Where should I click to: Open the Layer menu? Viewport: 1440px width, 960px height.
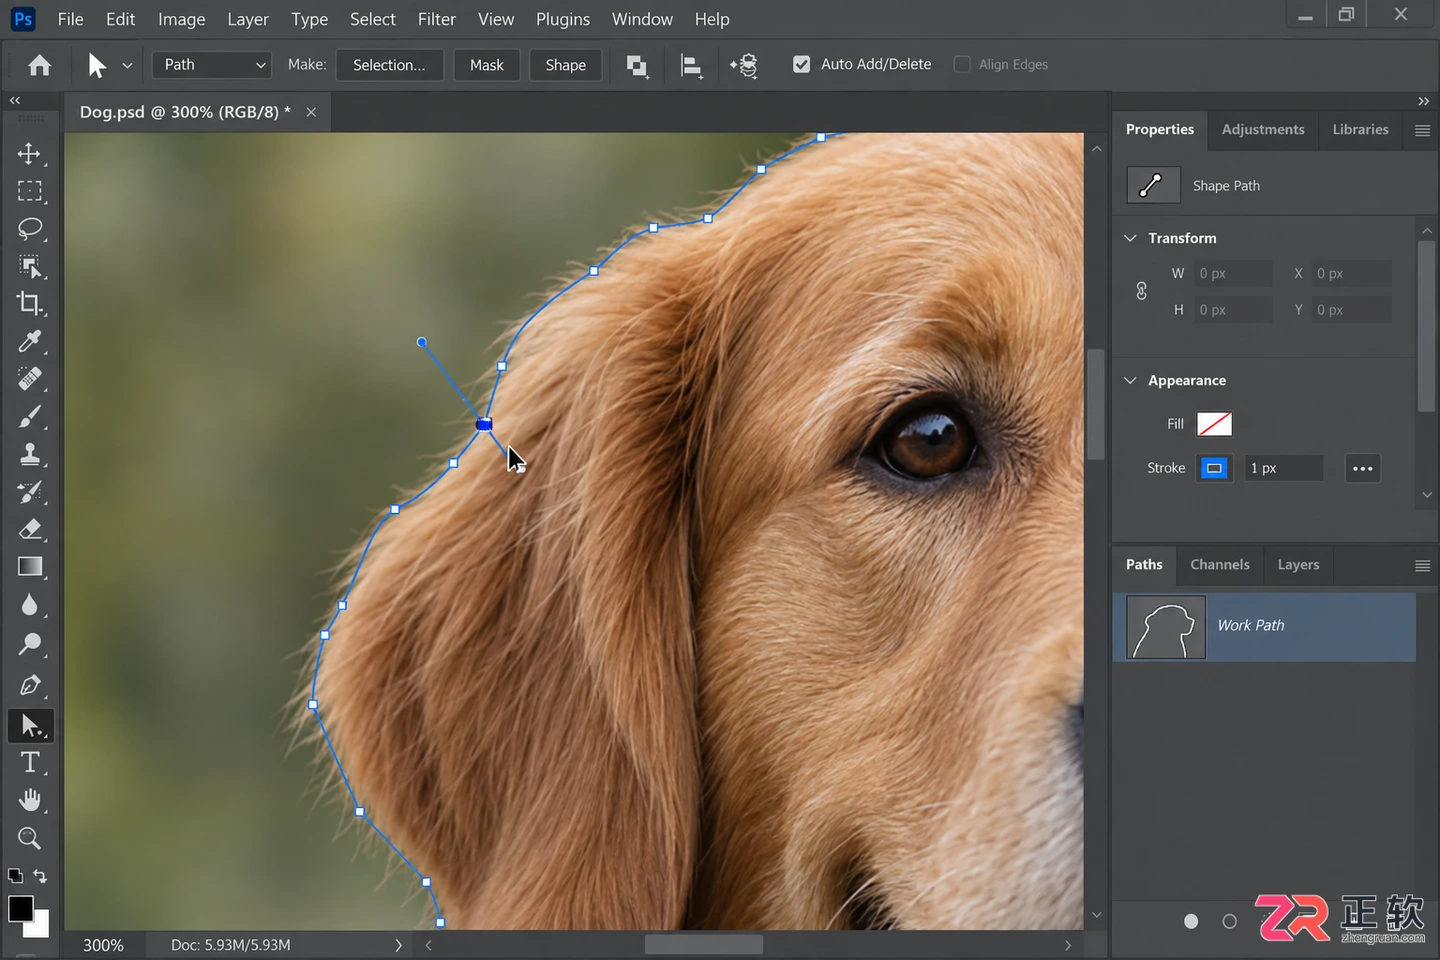click(248, 19)
